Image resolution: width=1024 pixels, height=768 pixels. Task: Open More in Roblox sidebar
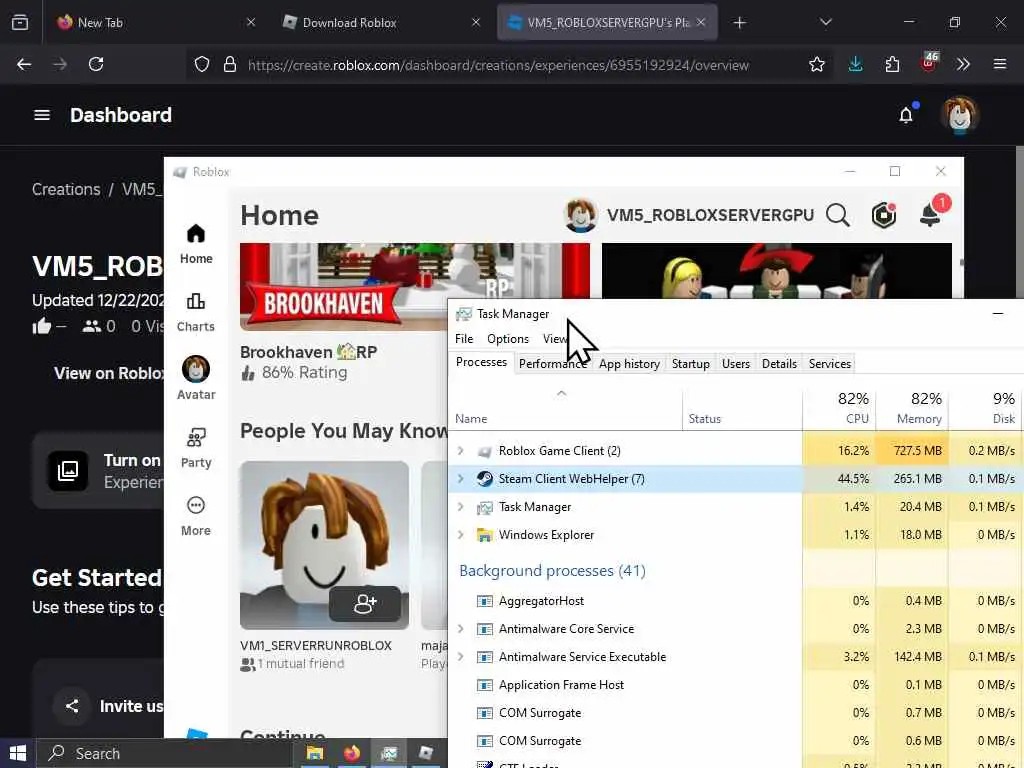(x=196, y=516)
